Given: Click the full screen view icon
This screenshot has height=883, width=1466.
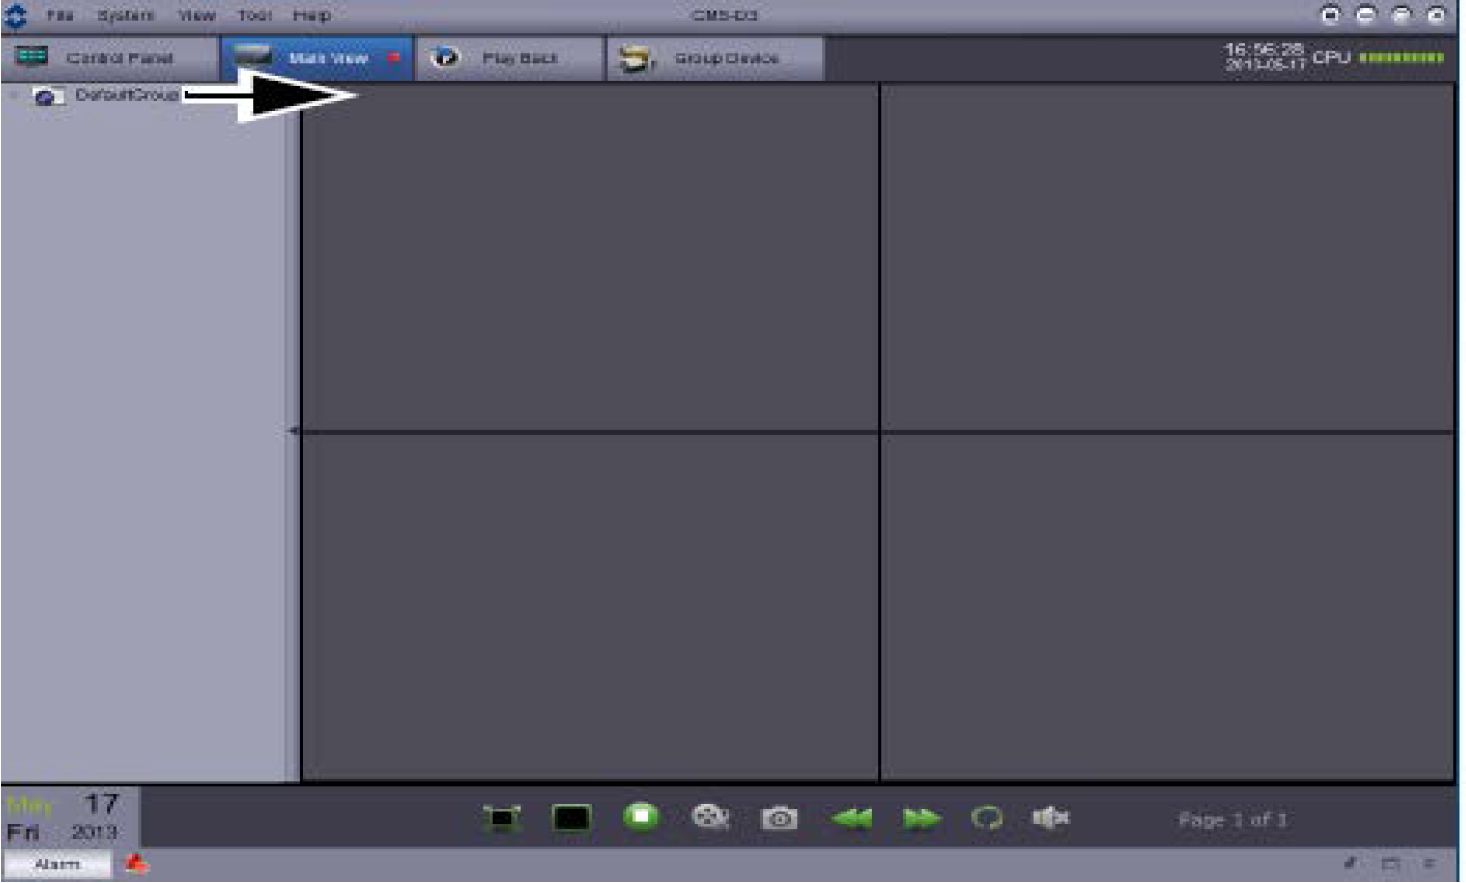Looking at the screenshot, I should 502,819.
